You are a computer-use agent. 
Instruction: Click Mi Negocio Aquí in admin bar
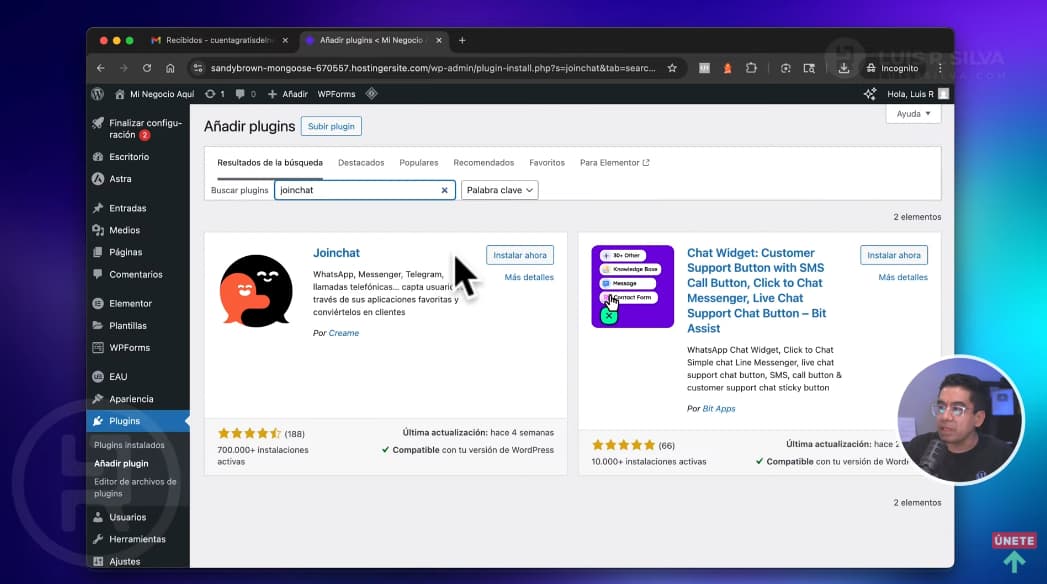point(154,94)
